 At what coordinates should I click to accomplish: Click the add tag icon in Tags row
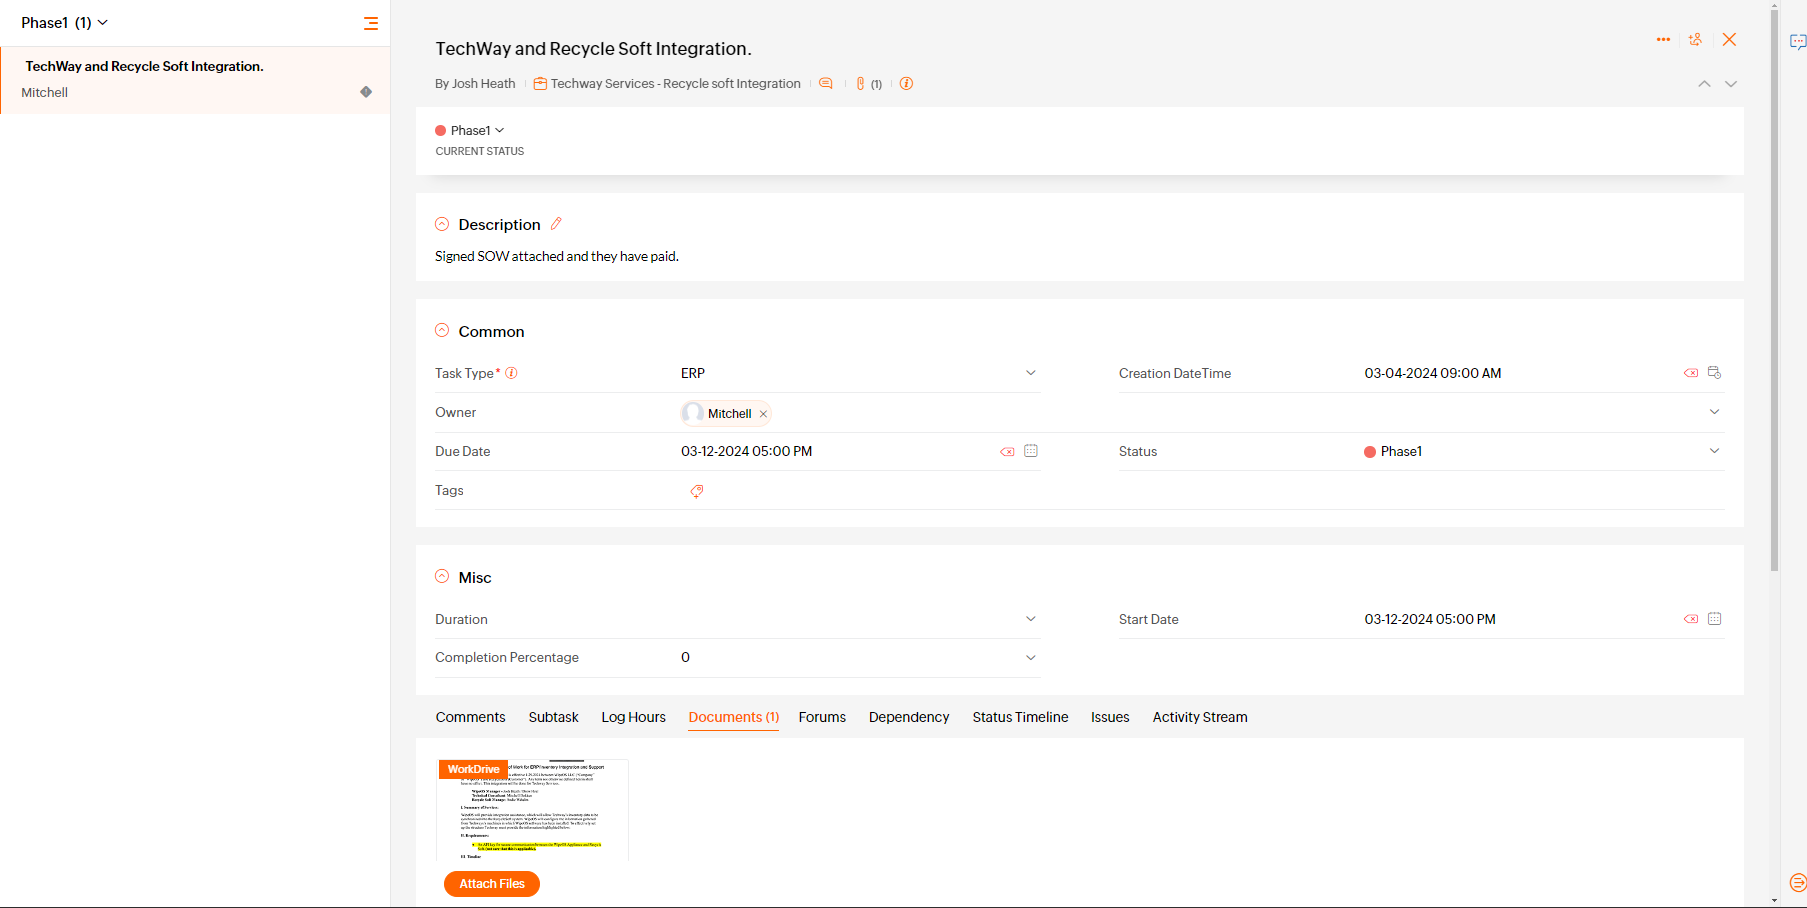(697, 491)
